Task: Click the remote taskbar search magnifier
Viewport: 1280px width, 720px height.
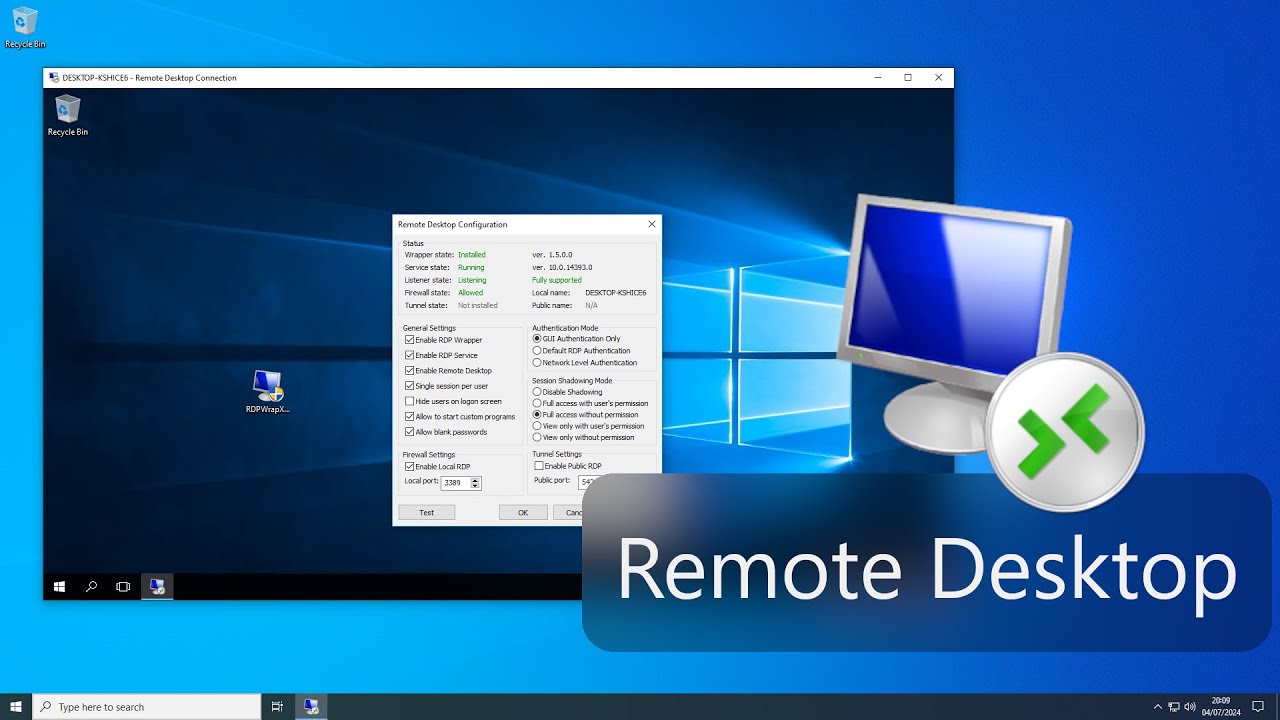Action: pos(91,587)
